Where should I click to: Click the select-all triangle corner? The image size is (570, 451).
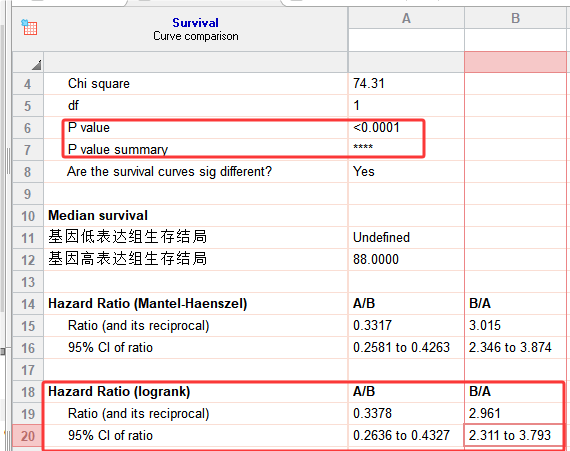[x=36, y=65]
